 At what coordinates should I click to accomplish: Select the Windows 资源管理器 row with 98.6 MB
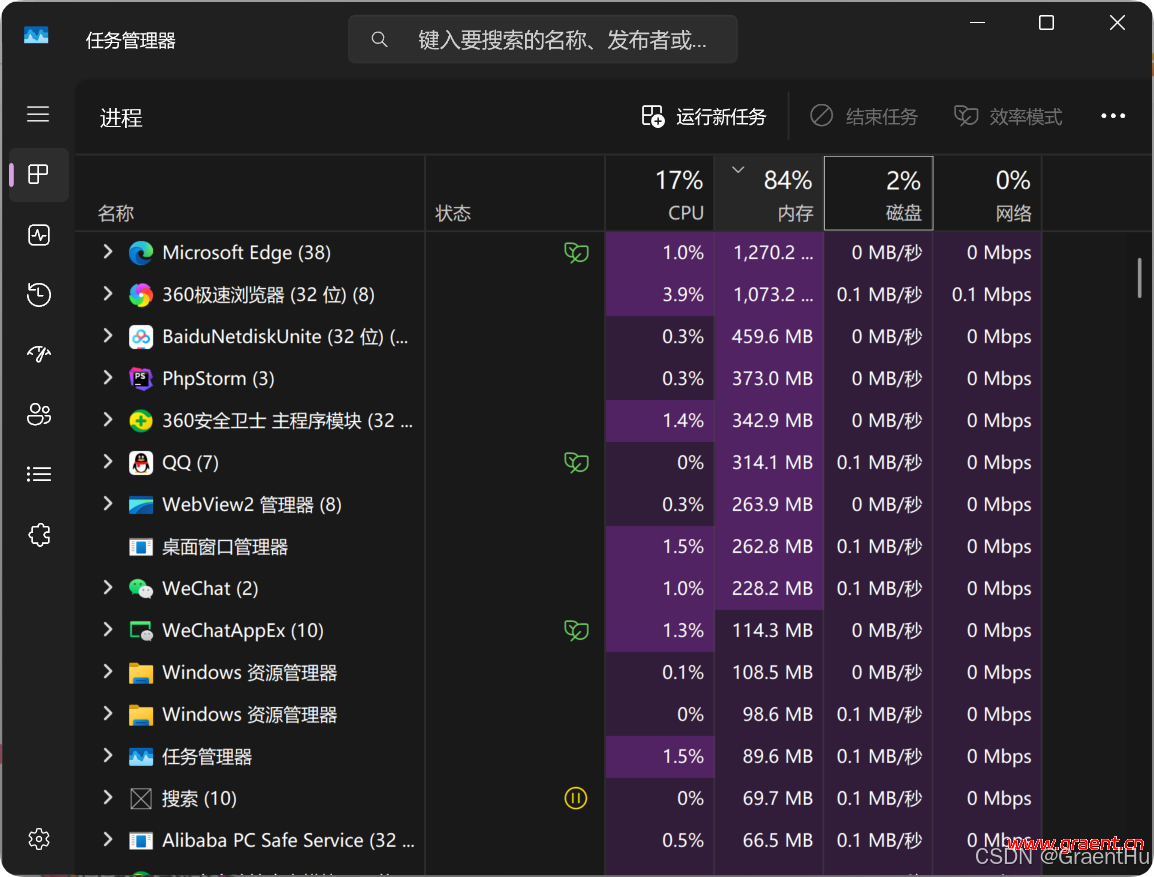tap(559, 714)
